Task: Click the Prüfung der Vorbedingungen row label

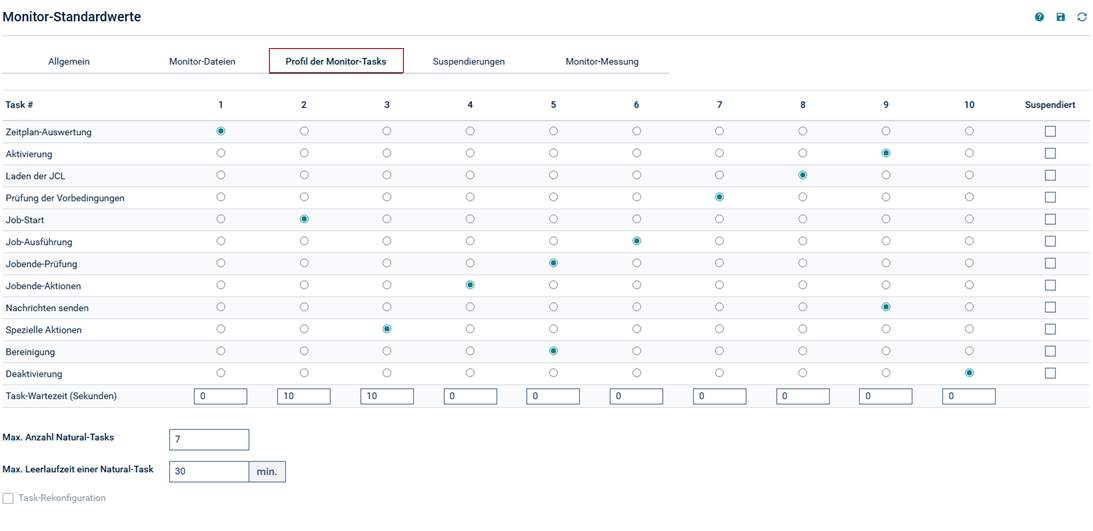Action: 65,197
